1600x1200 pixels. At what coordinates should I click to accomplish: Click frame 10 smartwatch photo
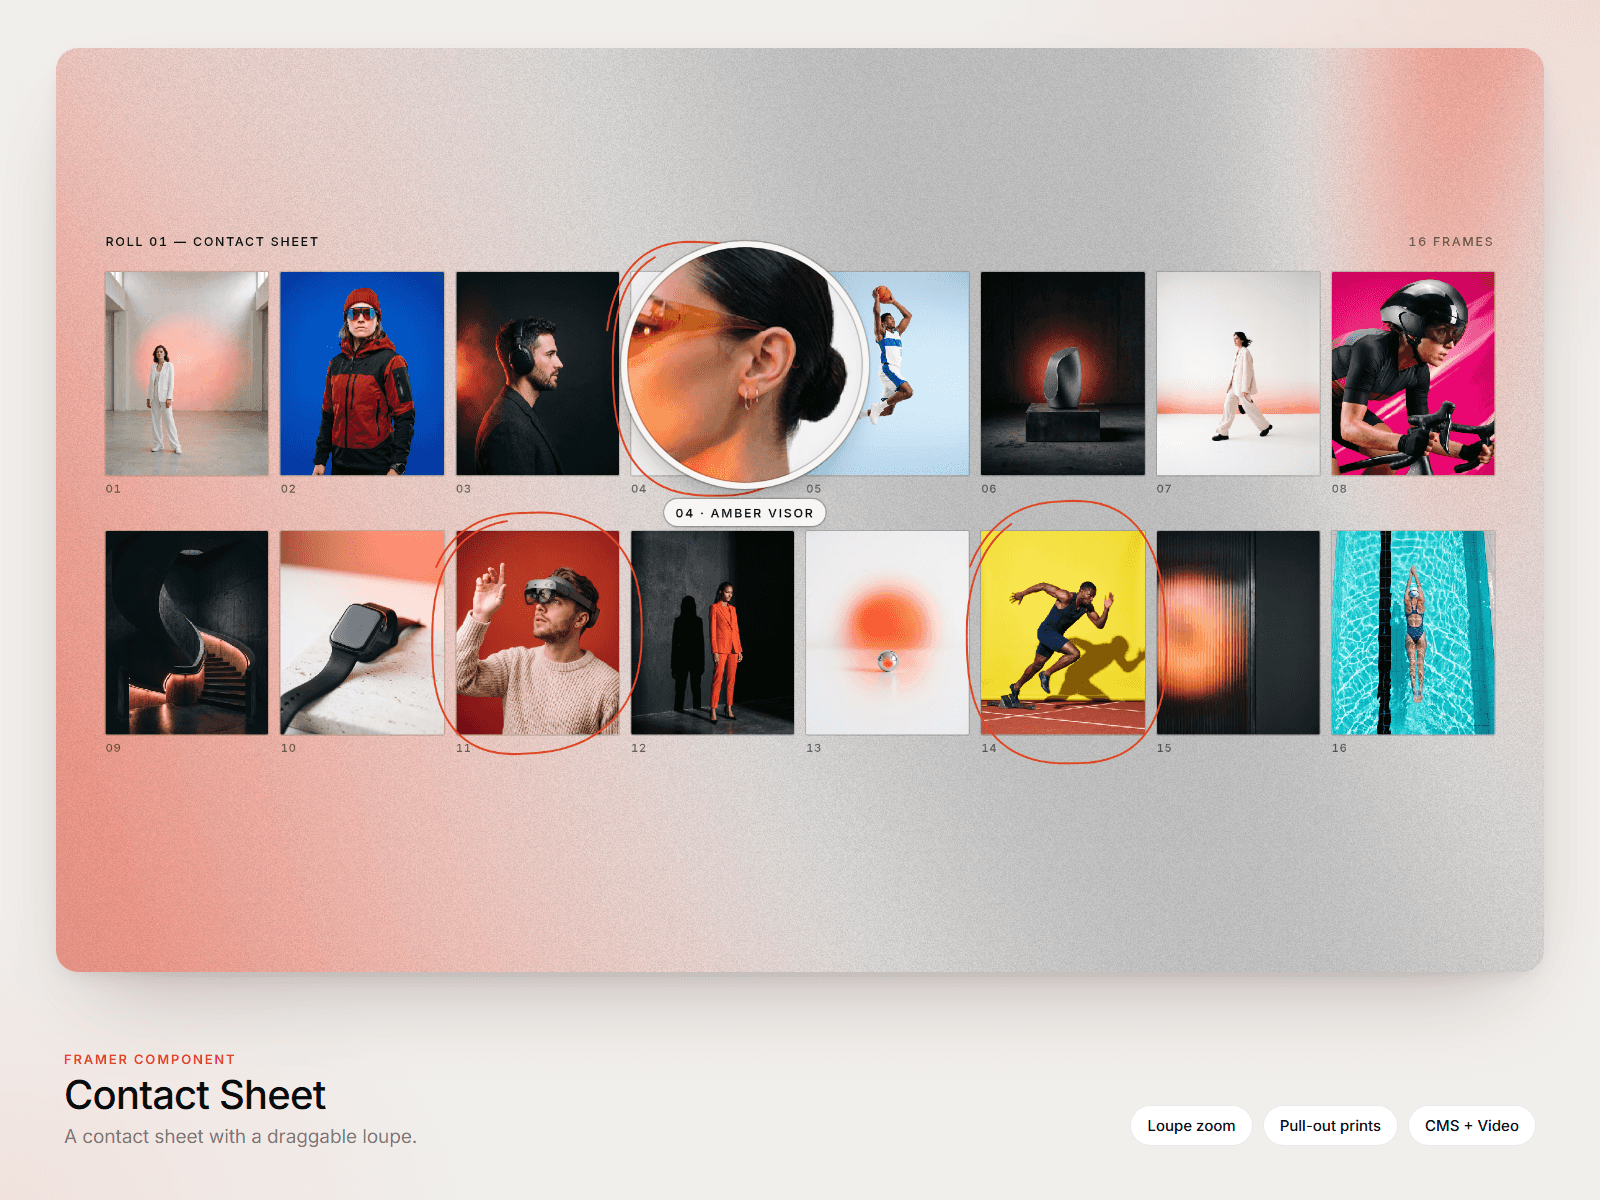point(362,632)
